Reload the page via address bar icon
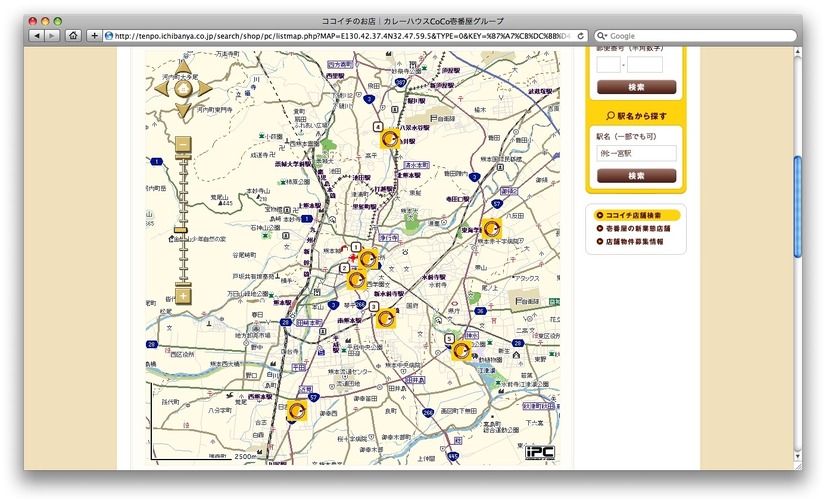The width and height of the screenshot is (826, 503). [581, 36]
